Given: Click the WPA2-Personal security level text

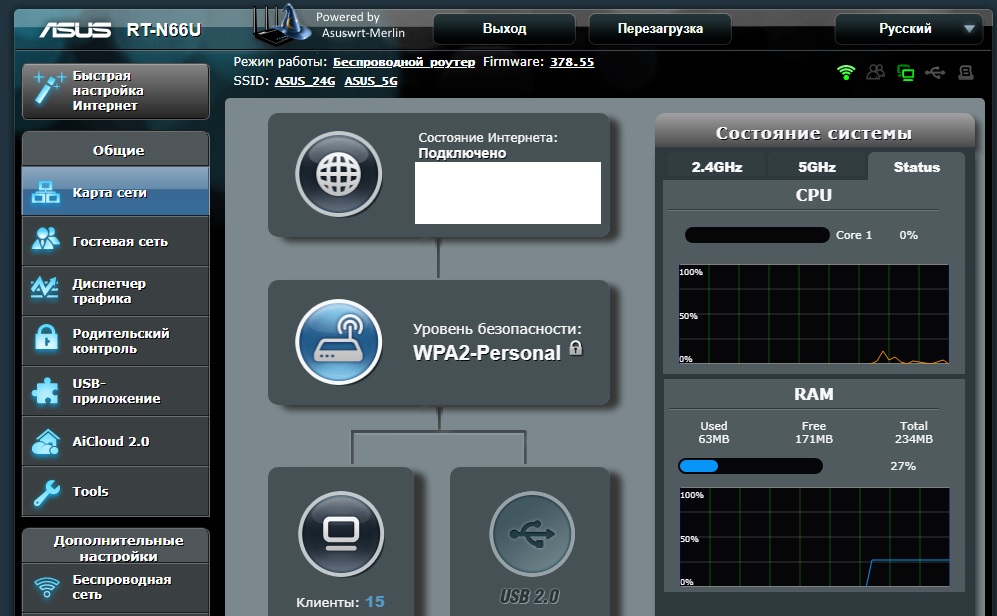Looking at the screenshot, I should (486, 353).
